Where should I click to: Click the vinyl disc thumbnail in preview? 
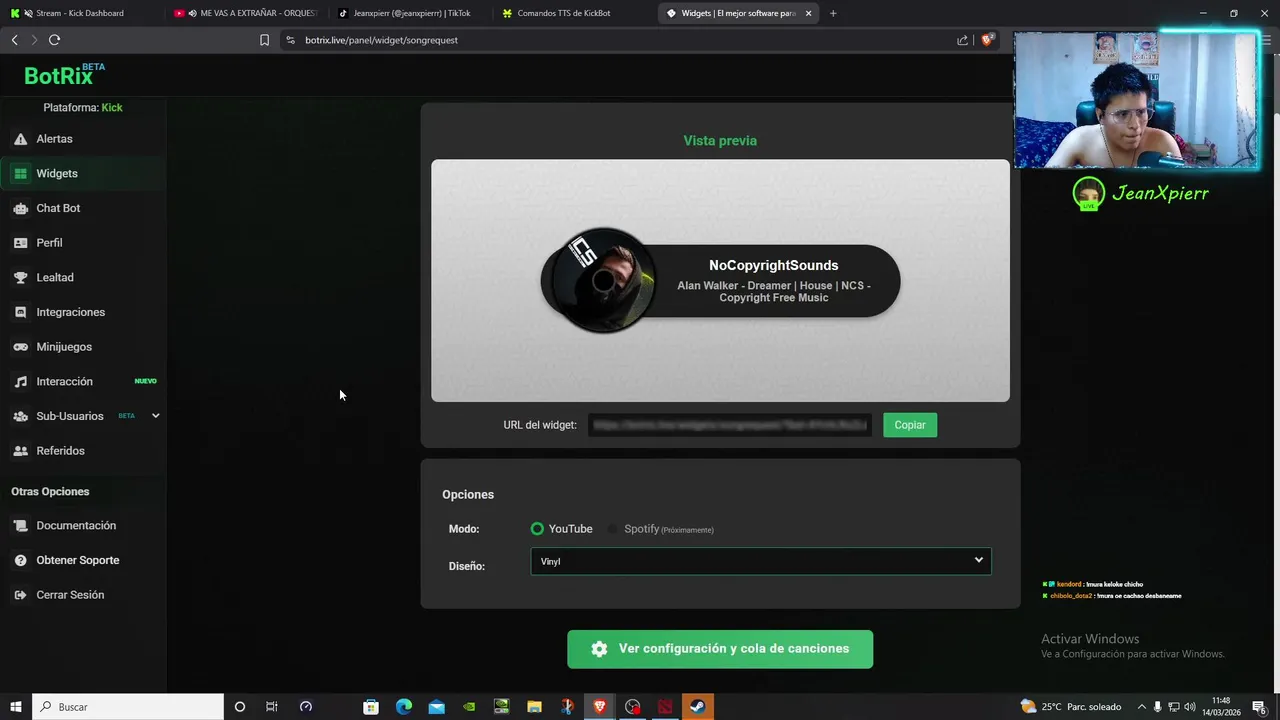(602, 282)
